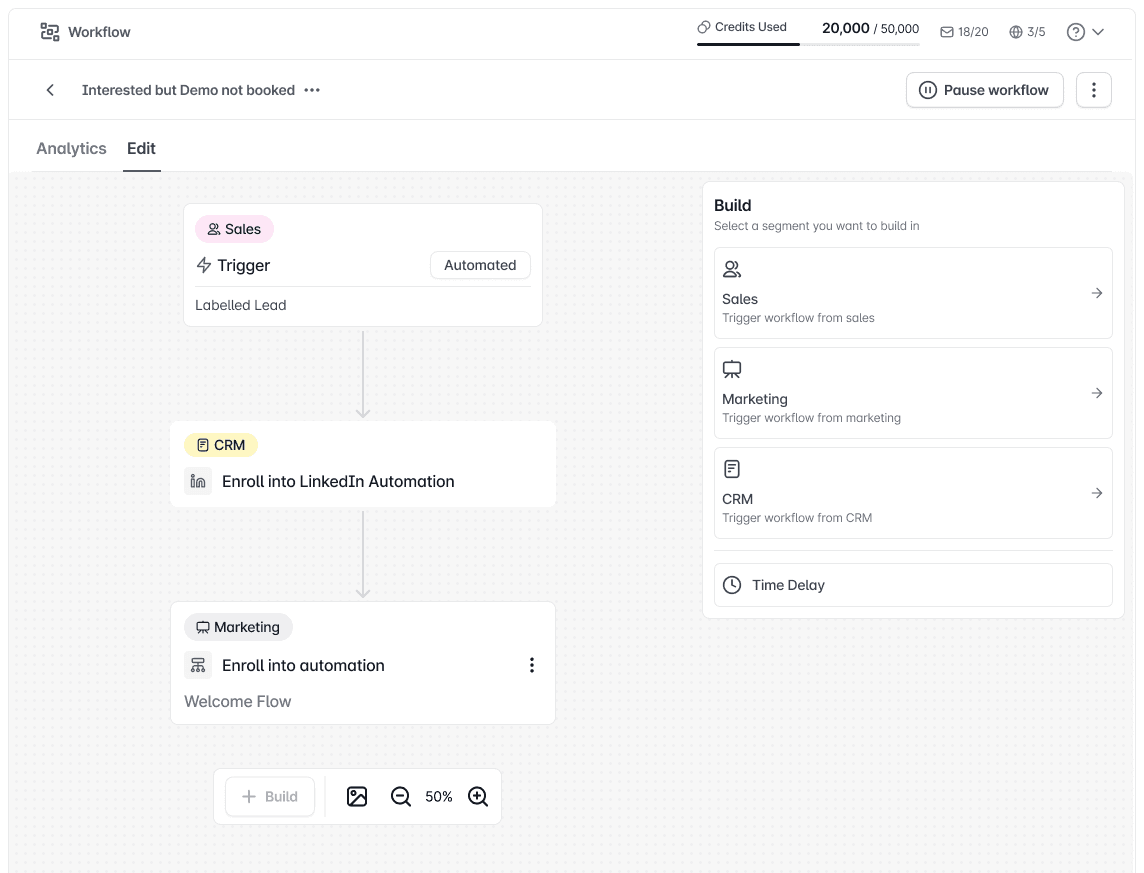Click the zoom in magnifier icon
Viewport: 1144px width, 873px height.
pos(478,796)
